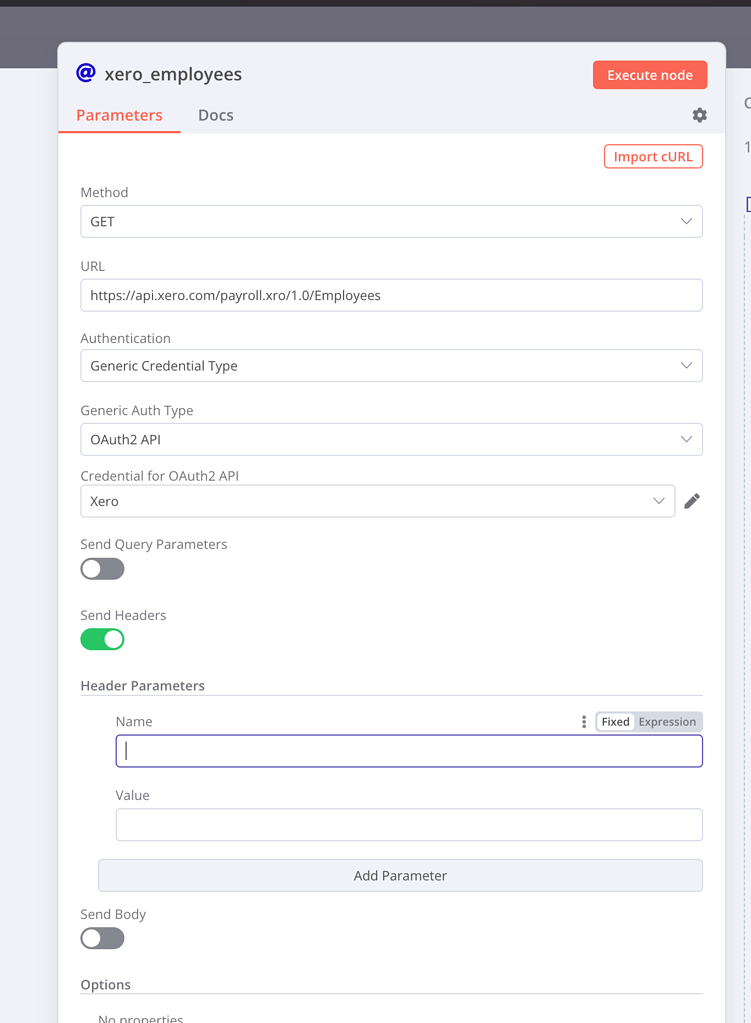Screen dimensions: 751x1023
Task: Click the Add Parameter button
Action: (400, 876)
